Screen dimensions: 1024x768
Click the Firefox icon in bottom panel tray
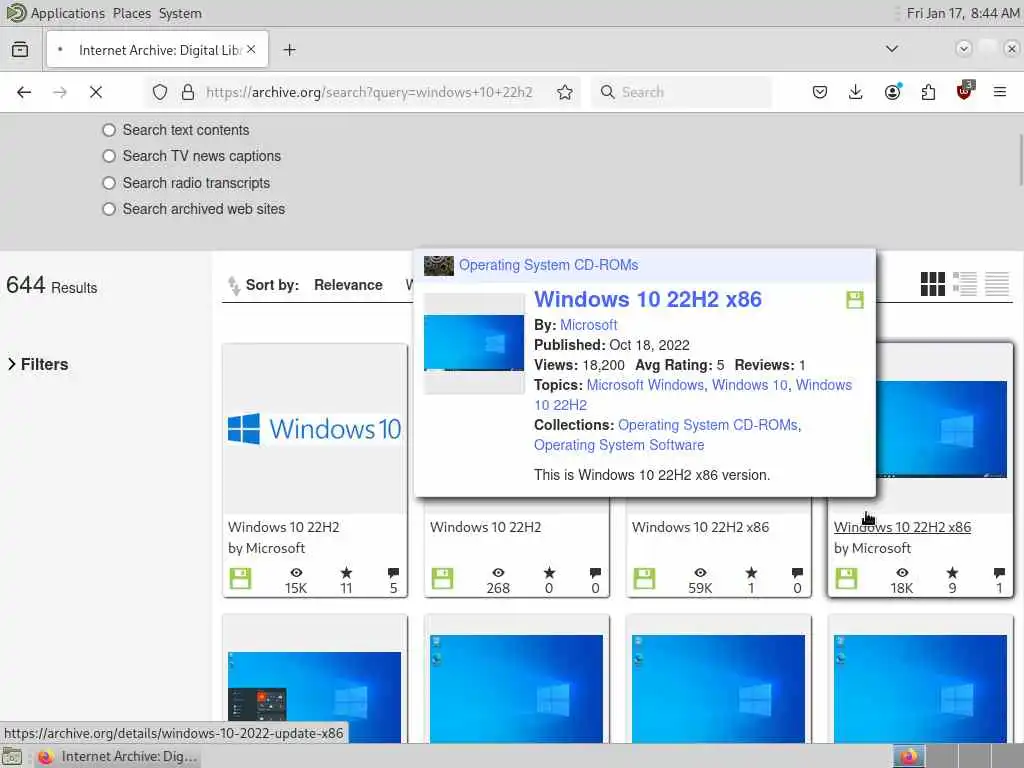click(909, 757)
